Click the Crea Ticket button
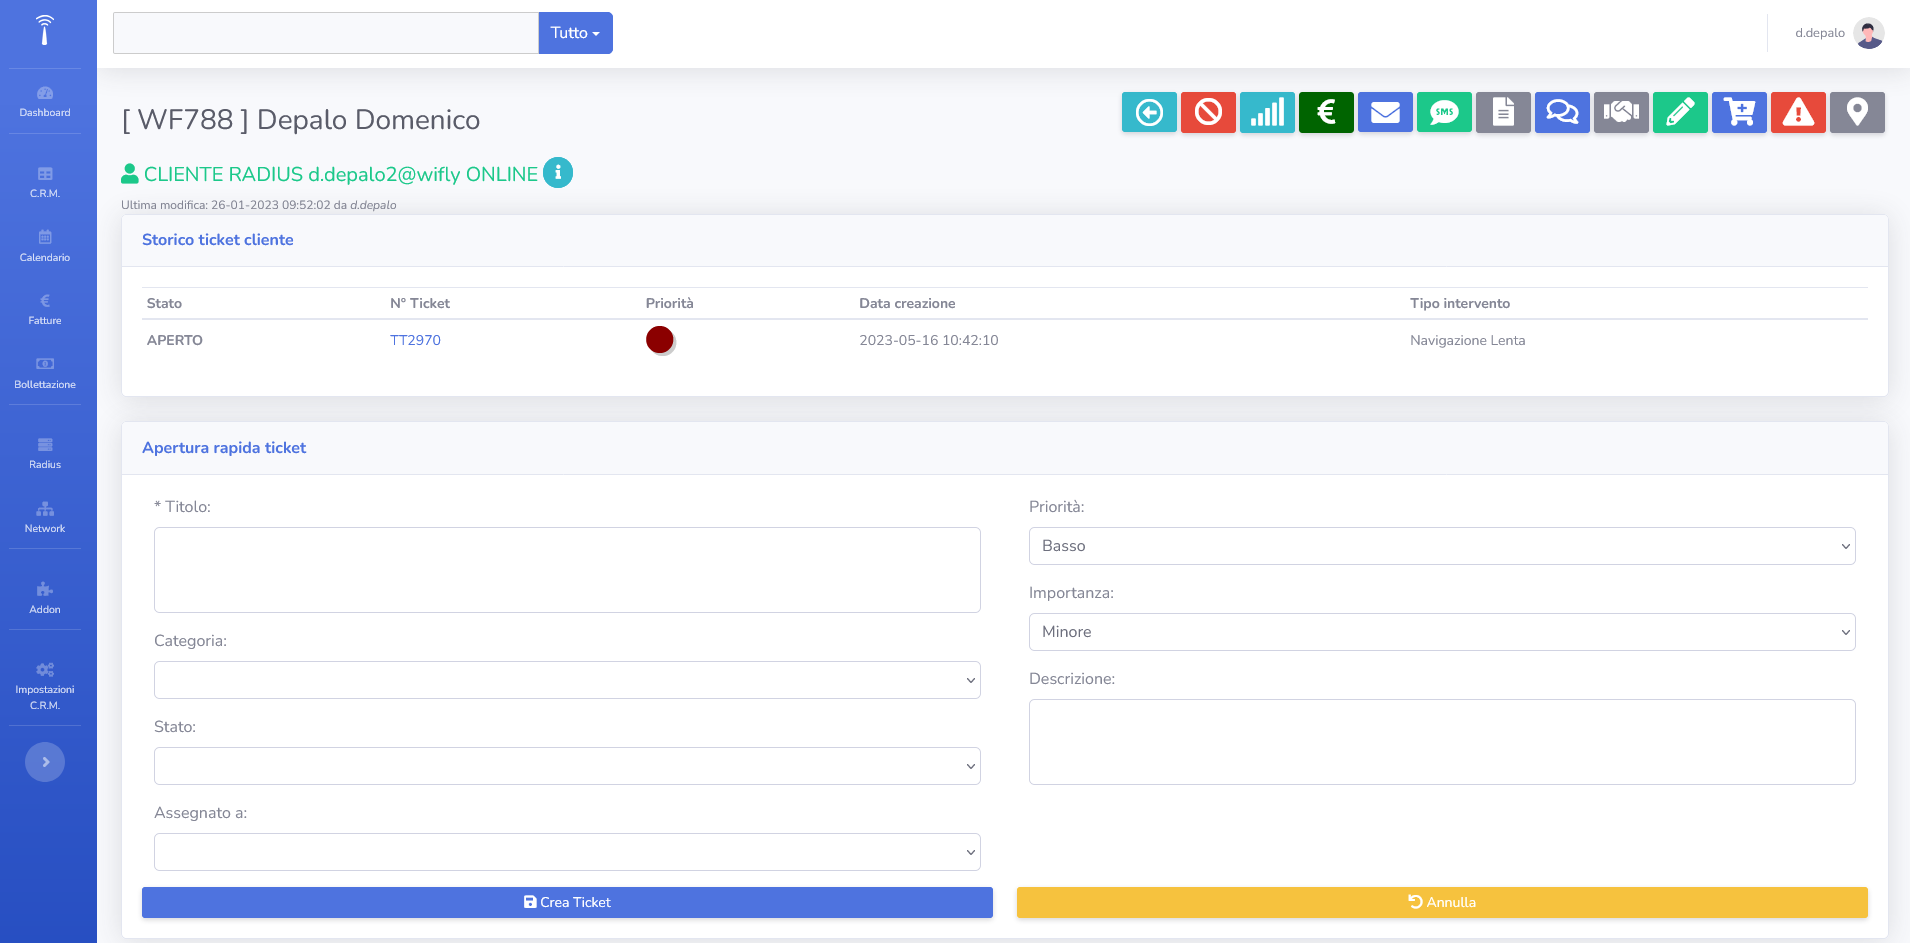This screenshot has height=943, width=1910. coord(567,902)
